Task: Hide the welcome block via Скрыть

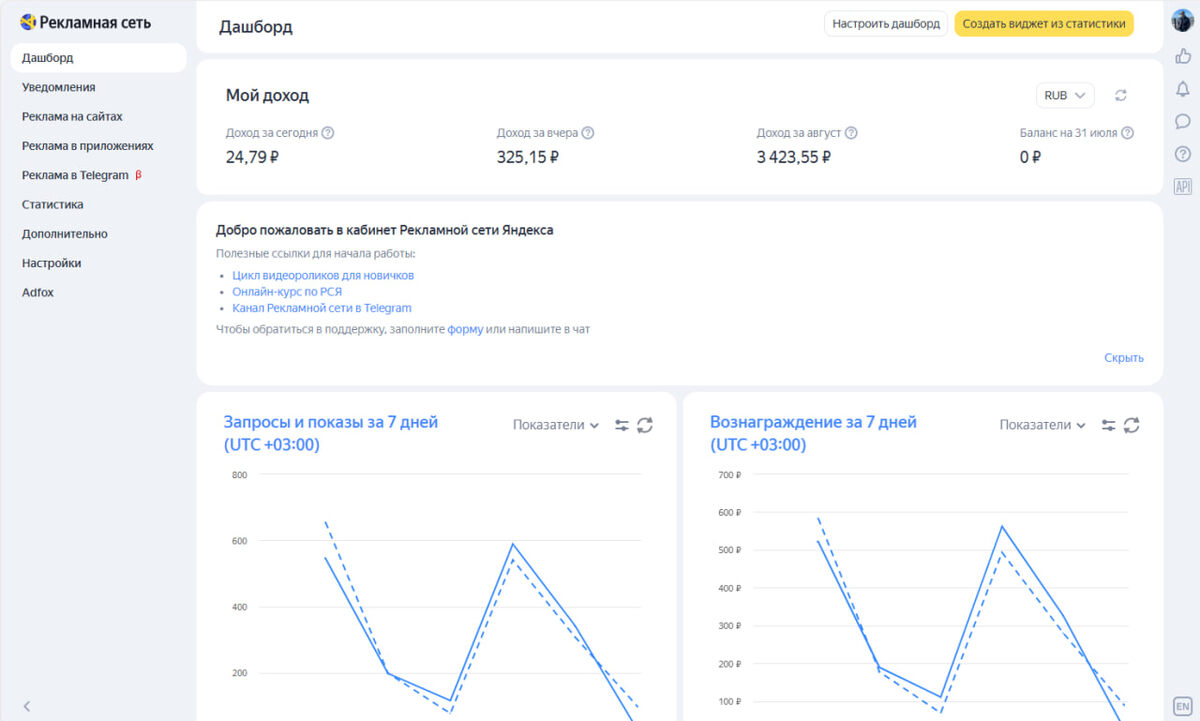Action: 1124,358
